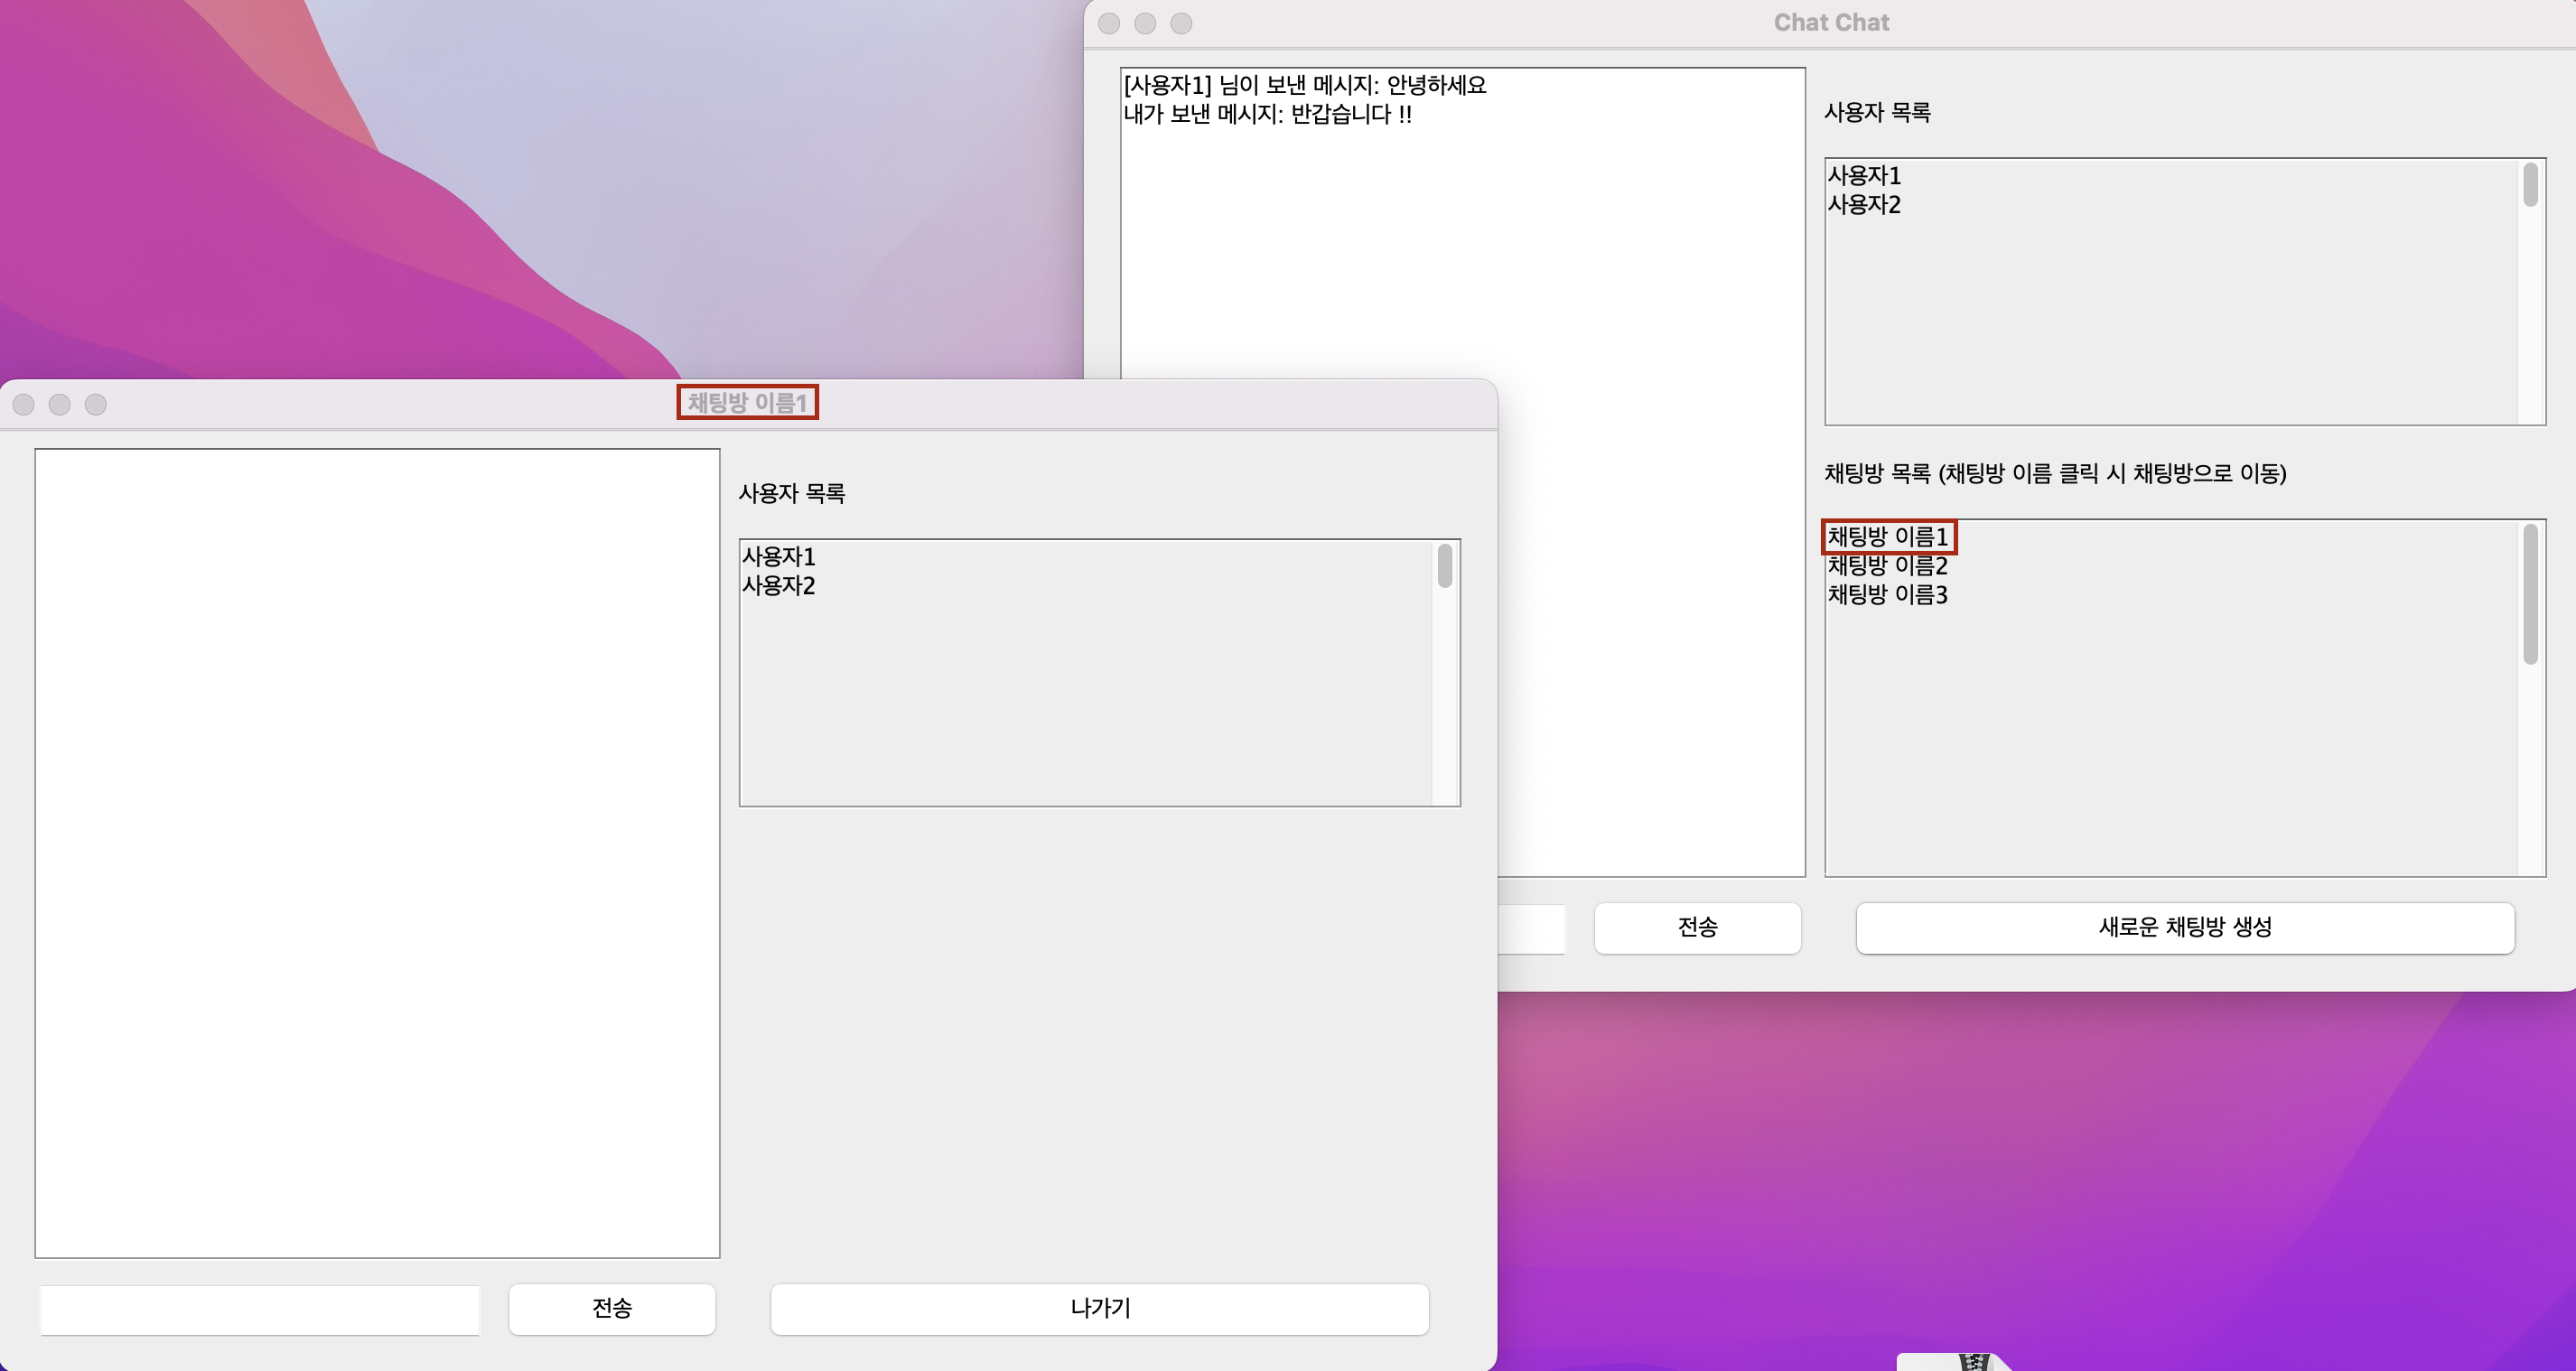Click message line from 사용자1 in chat log
Screen dimensions: 2576x1371
[x=1304, y=86]
